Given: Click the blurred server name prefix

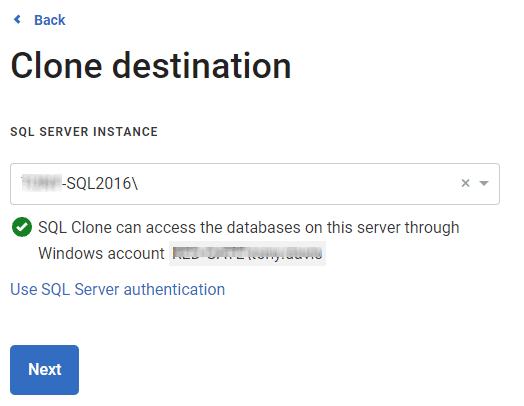Looking at the screenshot, I should [41, 183].
